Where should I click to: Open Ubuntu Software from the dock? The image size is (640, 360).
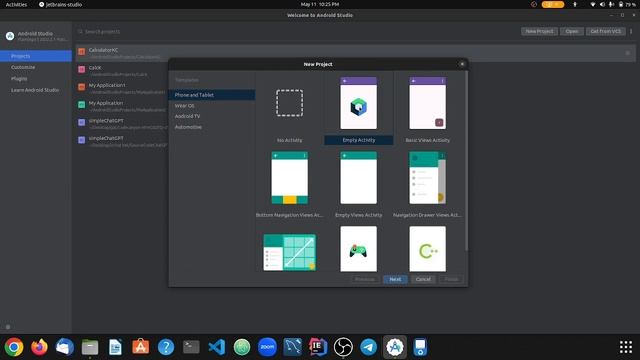tap(140, 347)
